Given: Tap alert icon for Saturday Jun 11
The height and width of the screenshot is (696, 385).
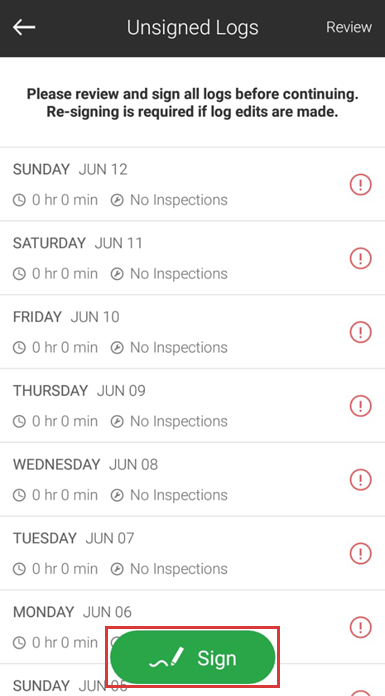Looking at the screenshot, I should (x=361, y=258).
